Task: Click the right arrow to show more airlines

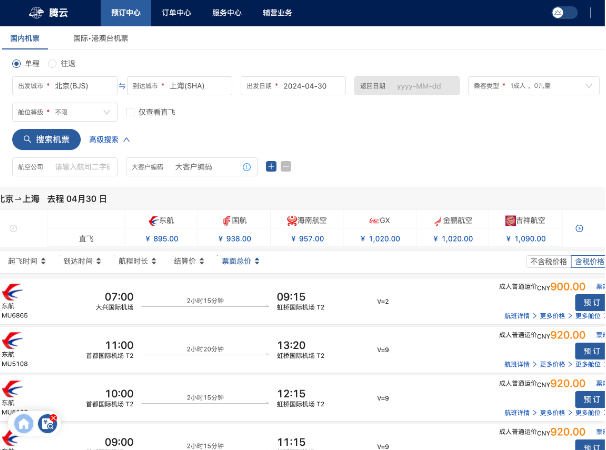Action: coord(579,229)
